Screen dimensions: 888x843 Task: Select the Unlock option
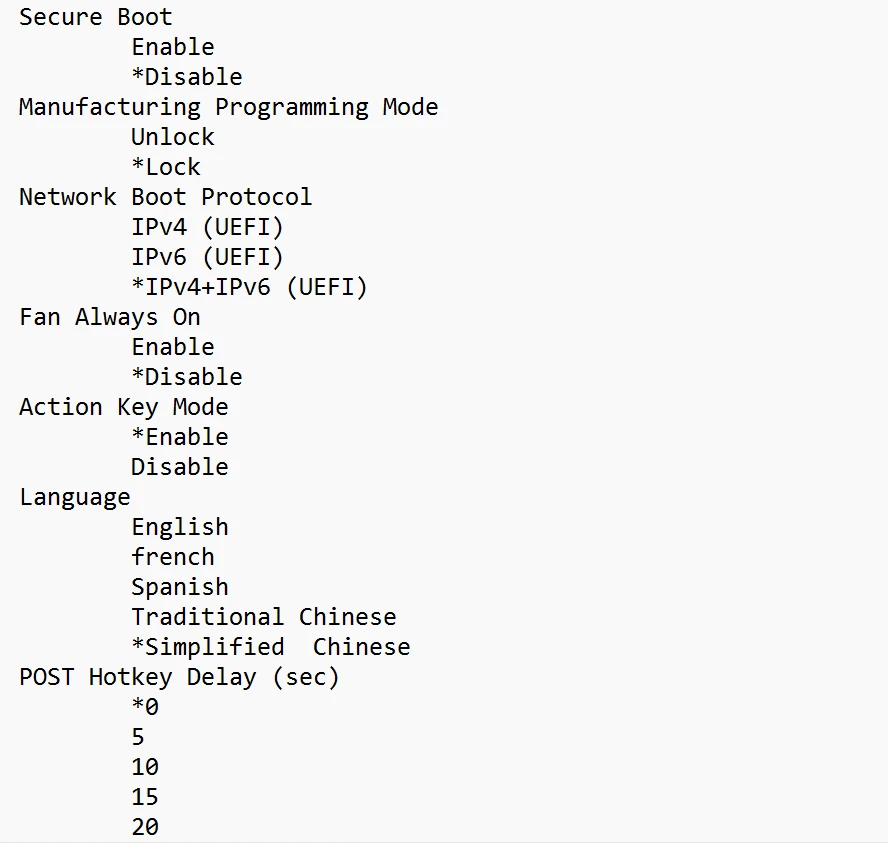click(173, 137)
